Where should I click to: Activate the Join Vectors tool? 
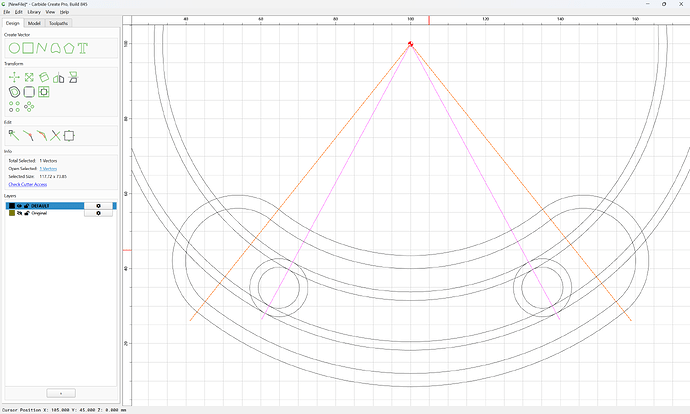tap(42, 136)
